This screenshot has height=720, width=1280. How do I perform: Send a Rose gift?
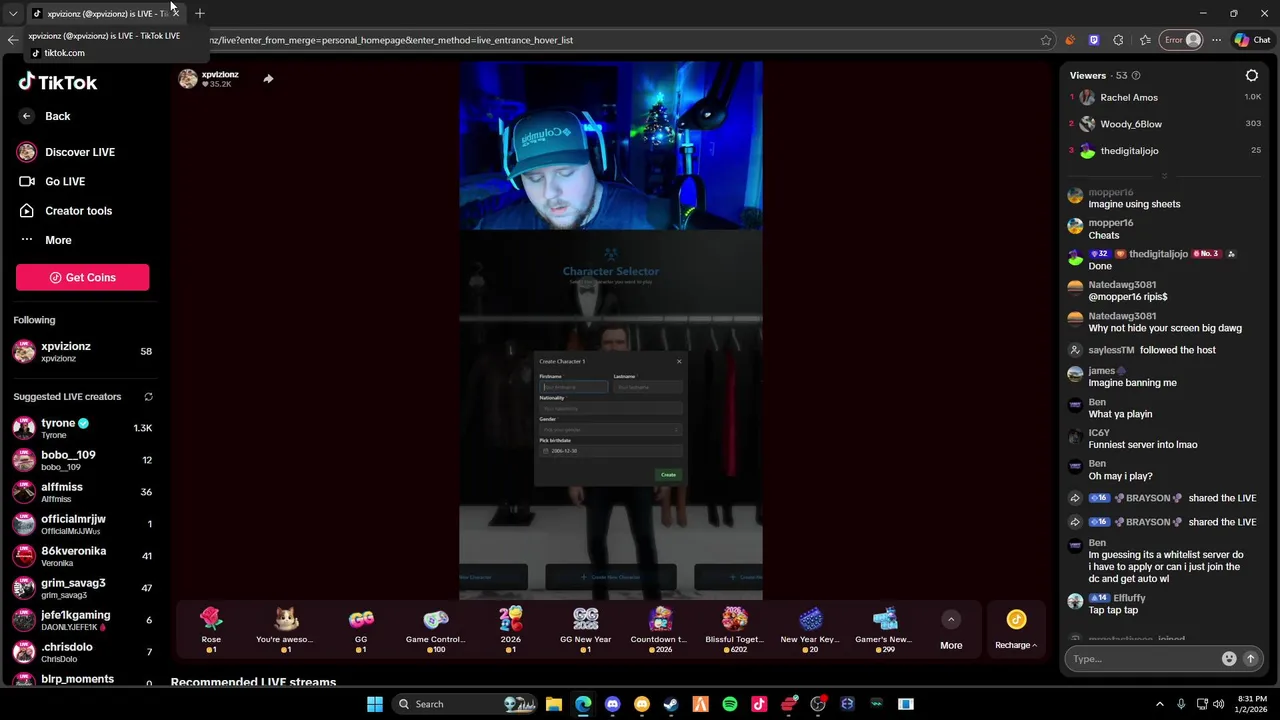[211, 629]
